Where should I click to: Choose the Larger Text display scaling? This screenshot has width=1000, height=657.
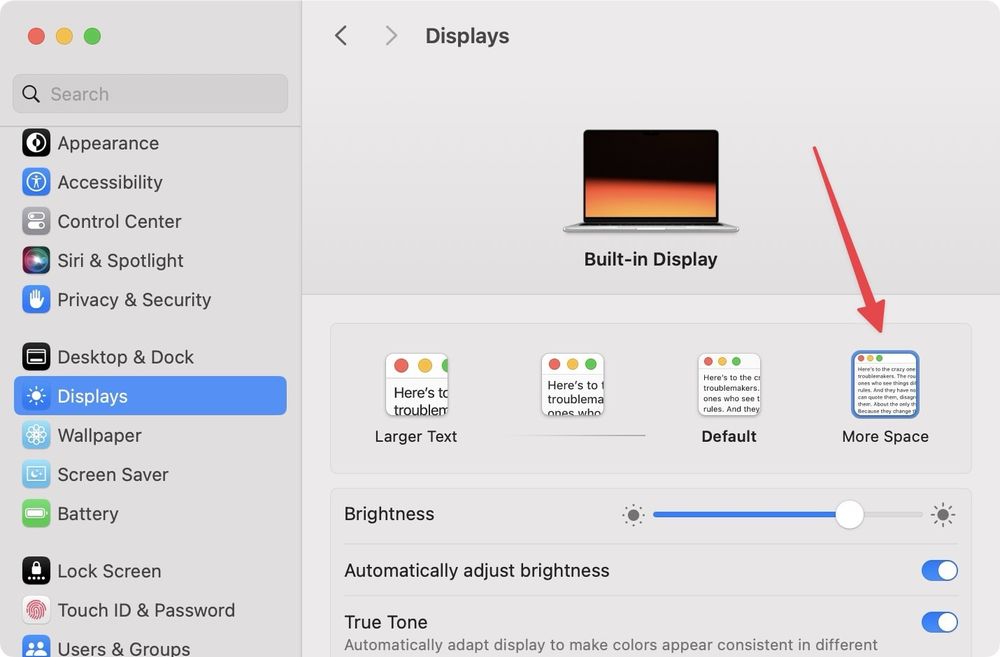pyautogui.click(x=416, y=384)
